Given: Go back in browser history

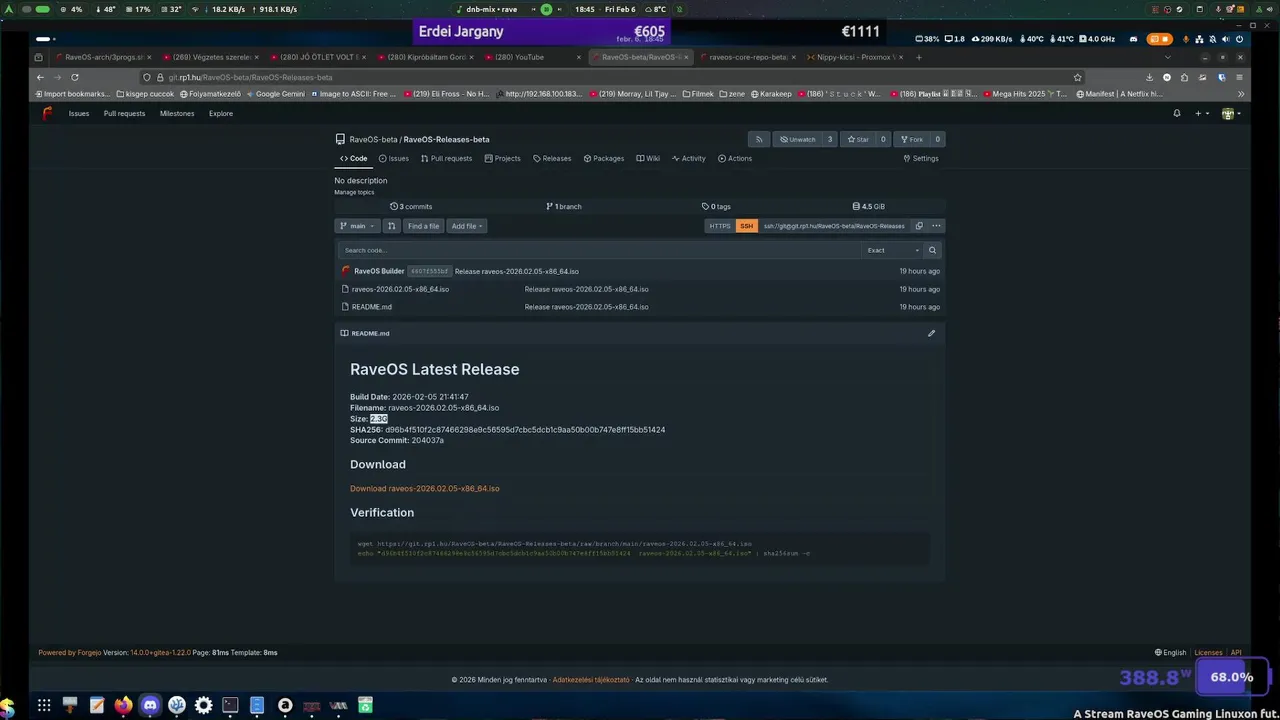Looking at the screenshot, I should pos(40,77).
